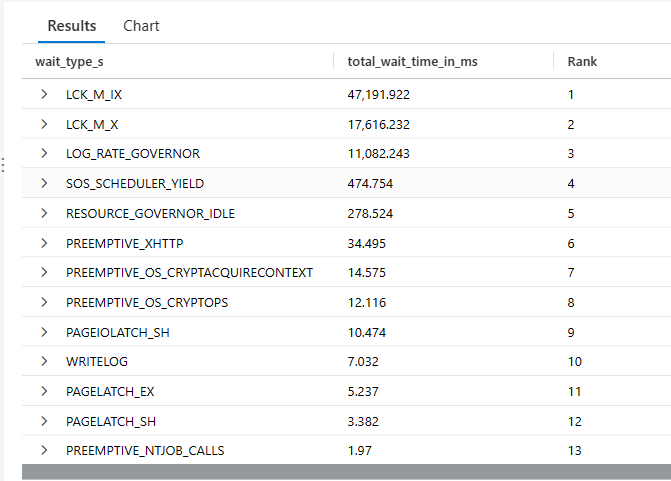Select the Results tab
The image size is (671, 481).
tap(72, 26)
